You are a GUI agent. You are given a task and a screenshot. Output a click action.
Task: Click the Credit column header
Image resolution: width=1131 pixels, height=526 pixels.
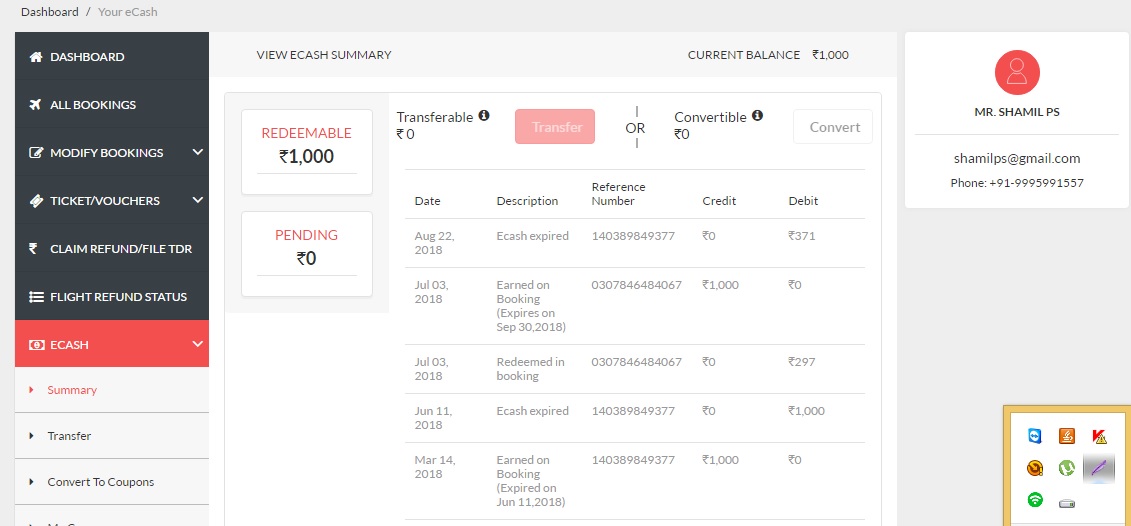click(719, 201)
